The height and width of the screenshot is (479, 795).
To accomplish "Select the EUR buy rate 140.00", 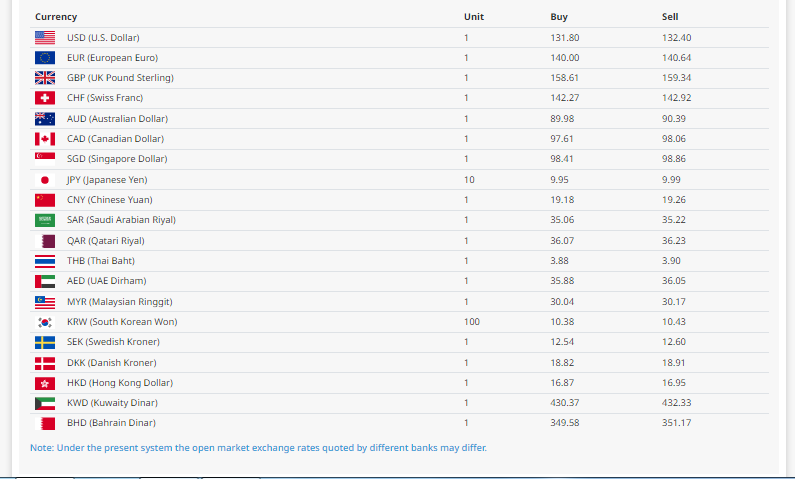I will (x=564, y=58).
